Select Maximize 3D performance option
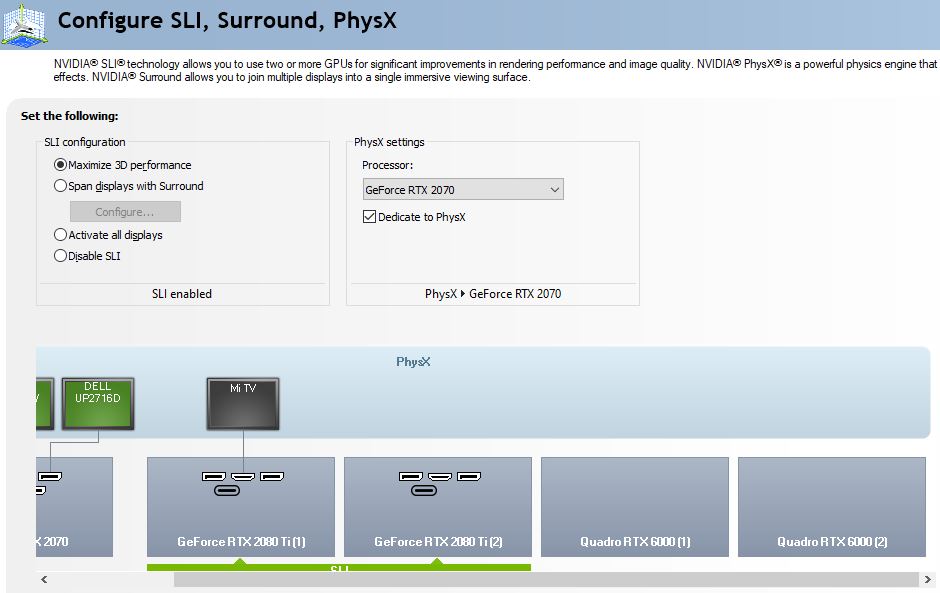The image size is (940, 593). 122,165
